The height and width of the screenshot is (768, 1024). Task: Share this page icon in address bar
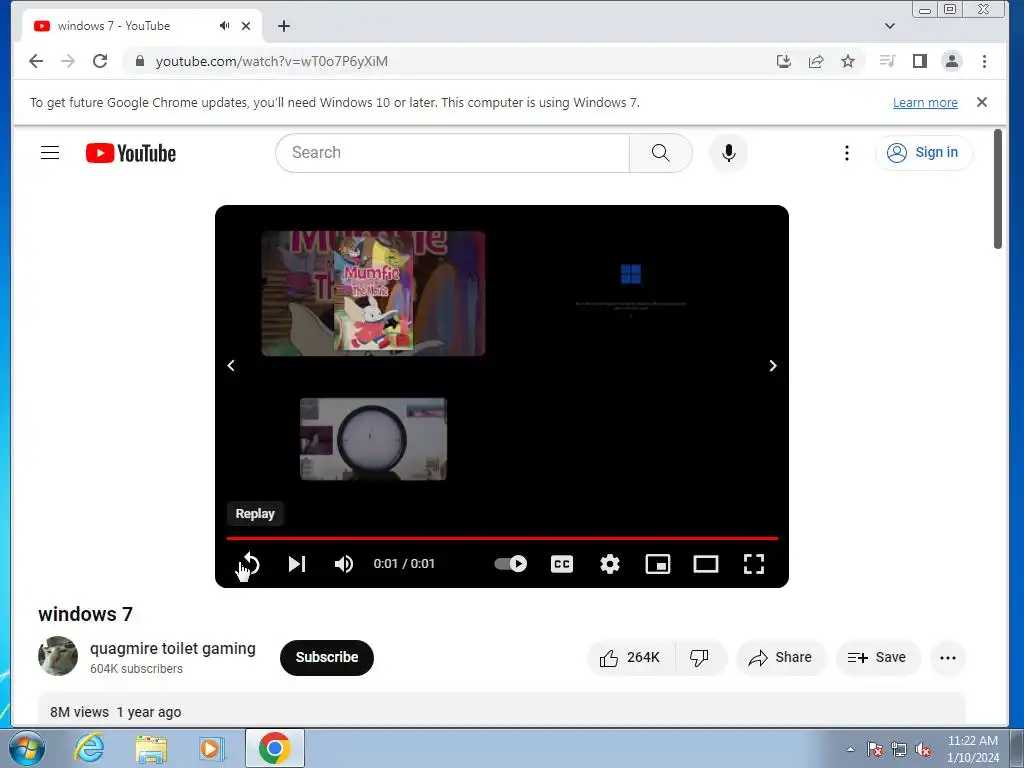coord(816,61)
